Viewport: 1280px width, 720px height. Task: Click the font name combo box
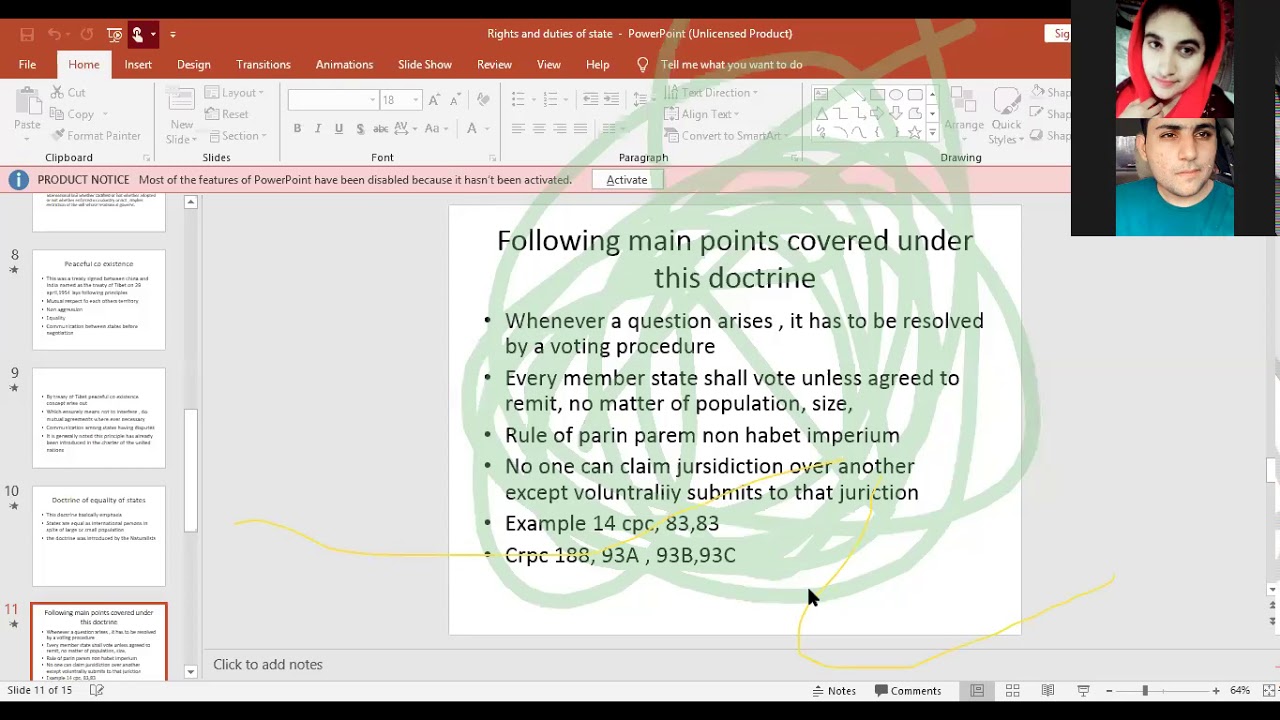click(333, 100)
